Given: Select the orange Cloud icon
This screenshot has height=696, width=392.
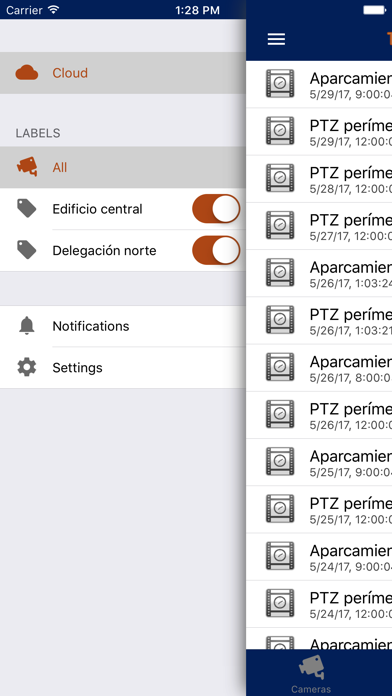Looking at the screenshot, I should tap(27, 73).
